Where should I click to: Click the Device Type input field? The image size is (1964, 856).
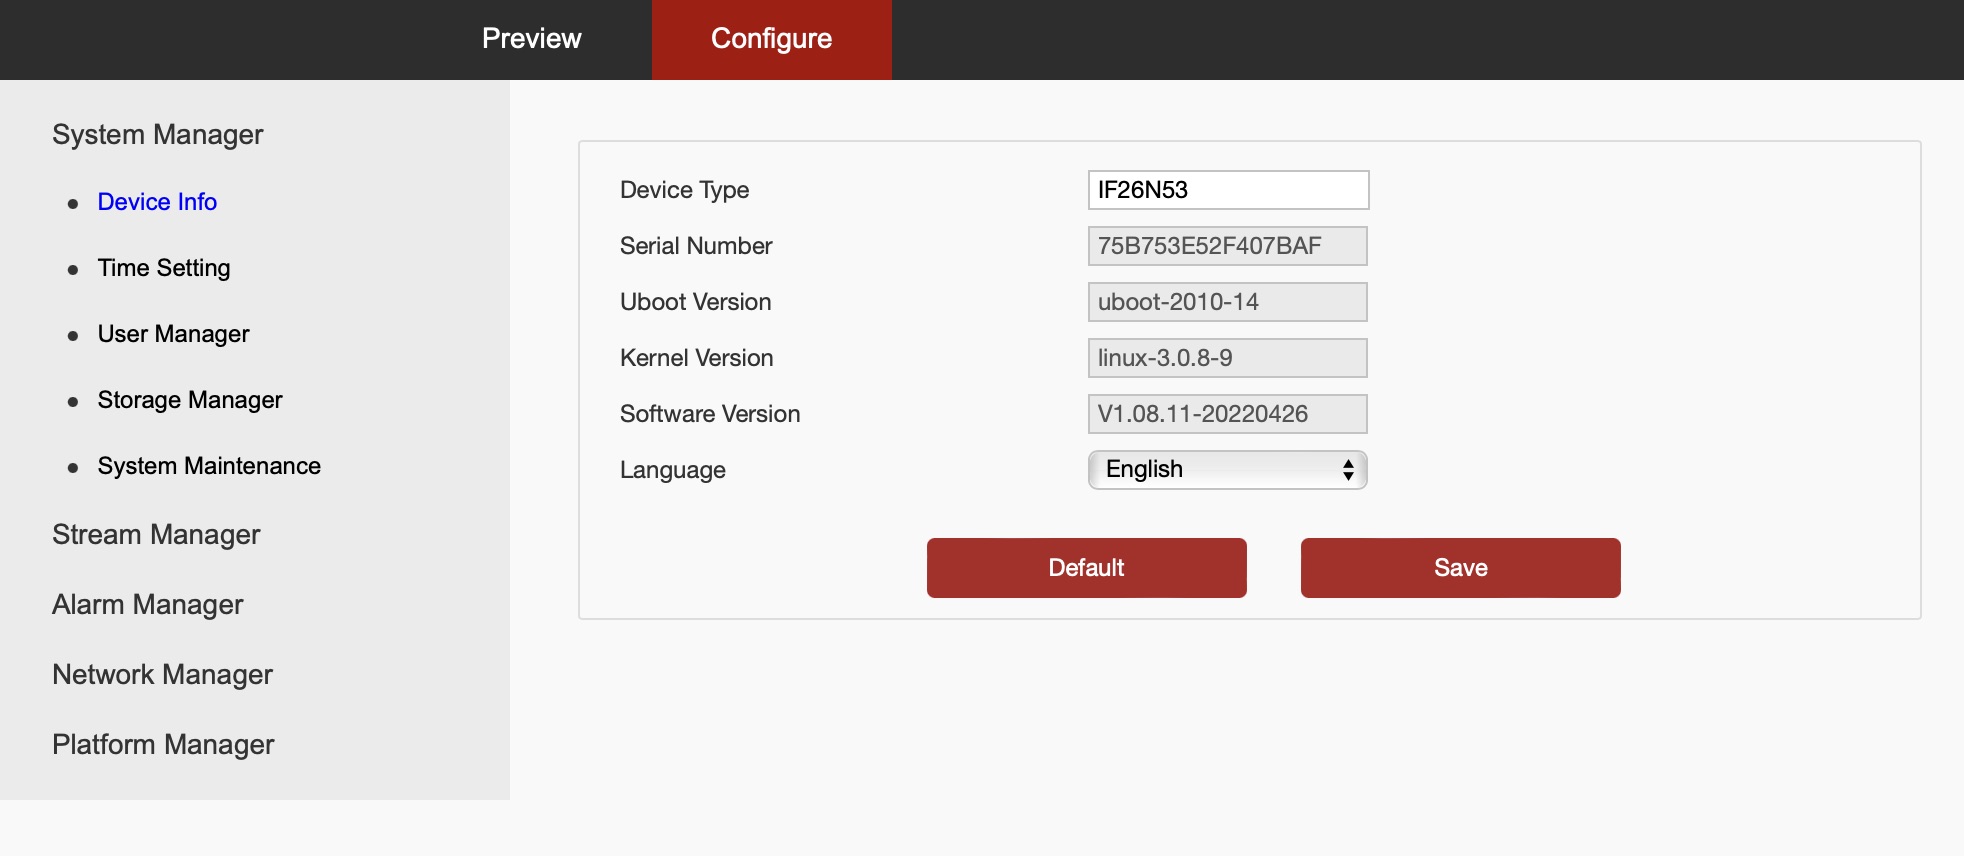click(x=1228, y=190)
